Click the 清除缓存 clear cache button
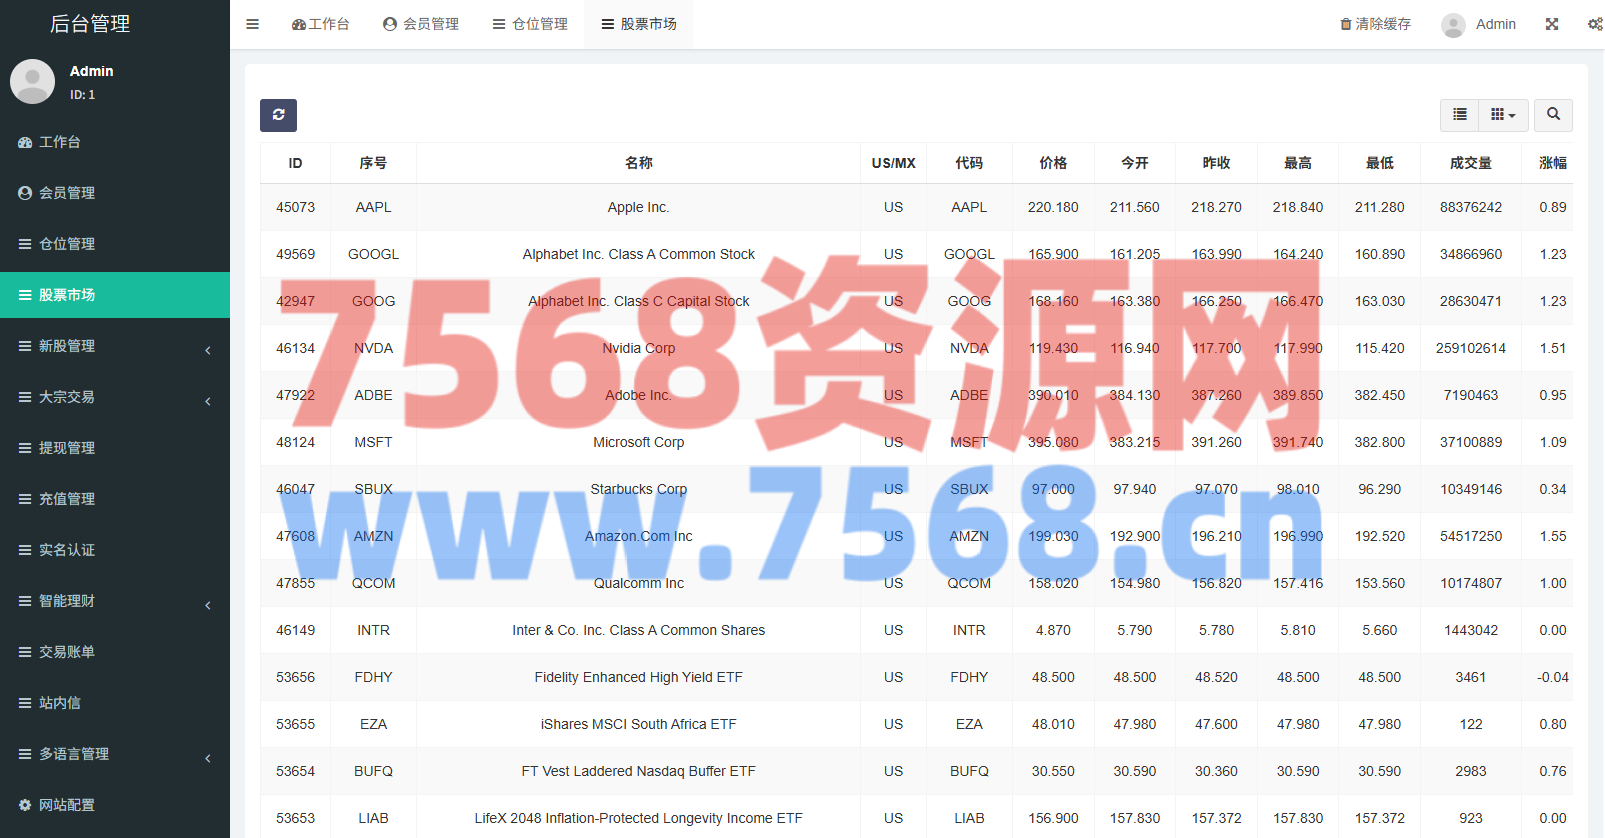Image resolution: width=1605 pixels, height=838 pixels. [x=1375, y=24]
